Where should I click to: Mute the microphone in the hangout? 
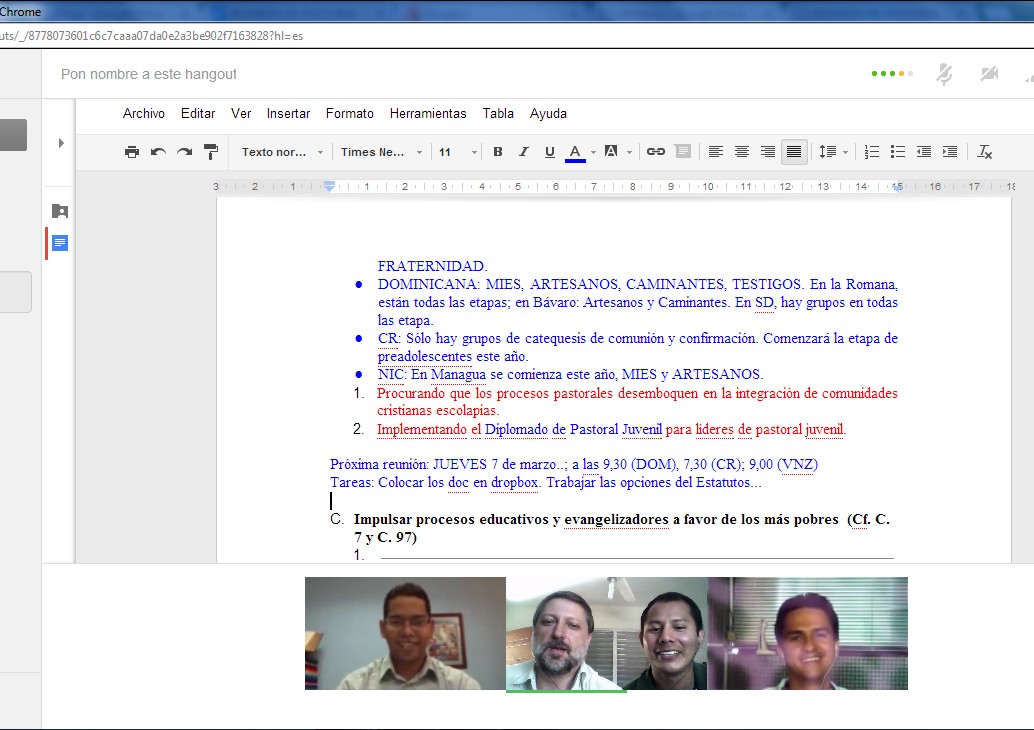[944, 74]
